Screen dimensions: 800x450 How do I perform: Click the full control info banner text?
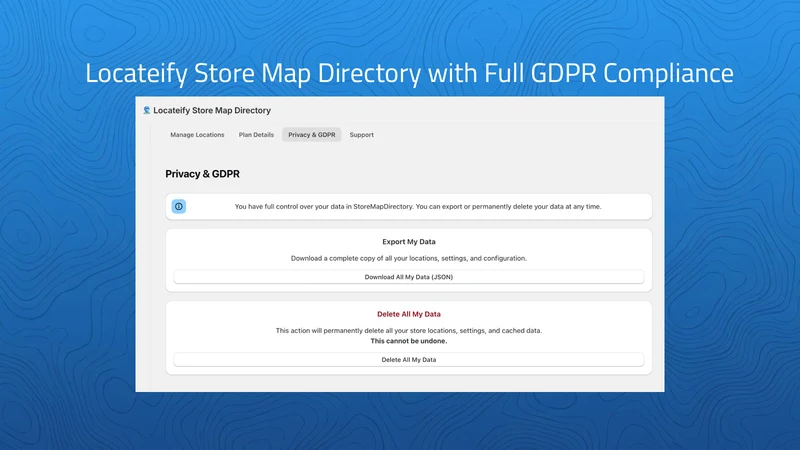(x=418, y=207)
